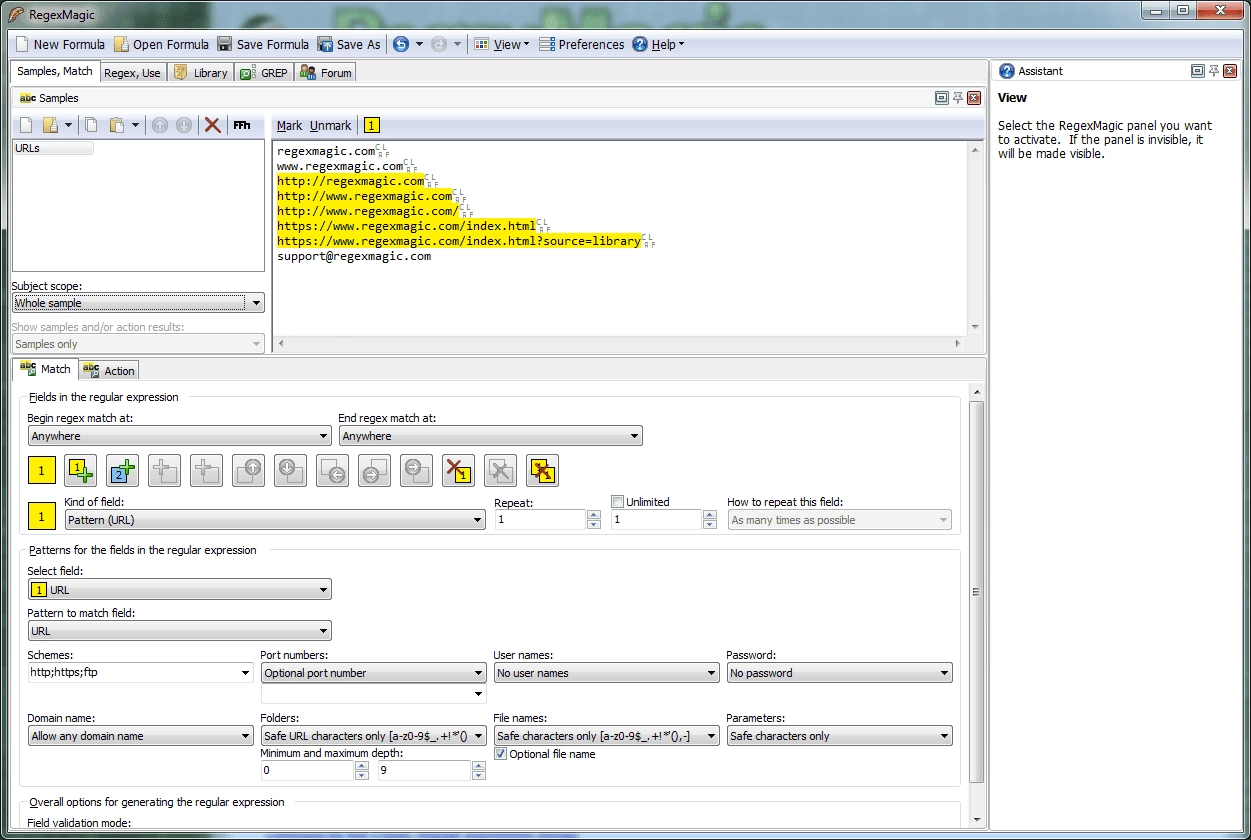This screenshot has height=840, width=1251.
Task: Click the delete field red X icon
Action: tap(458, 470)
